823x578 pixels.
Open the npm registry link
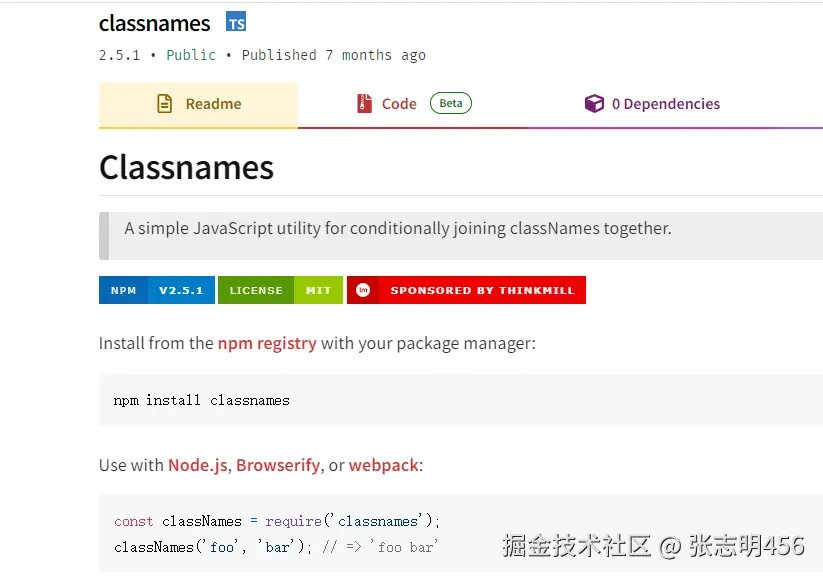coord(267,343)
